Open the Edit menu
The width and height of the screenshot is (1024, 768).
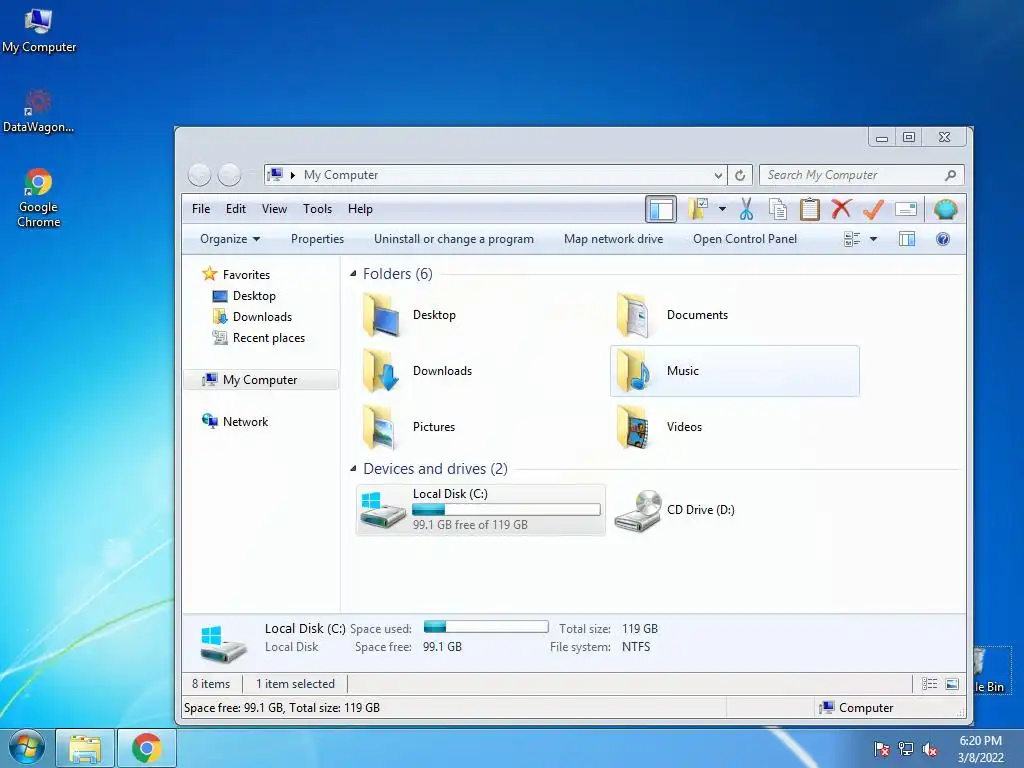click(236, 209)
